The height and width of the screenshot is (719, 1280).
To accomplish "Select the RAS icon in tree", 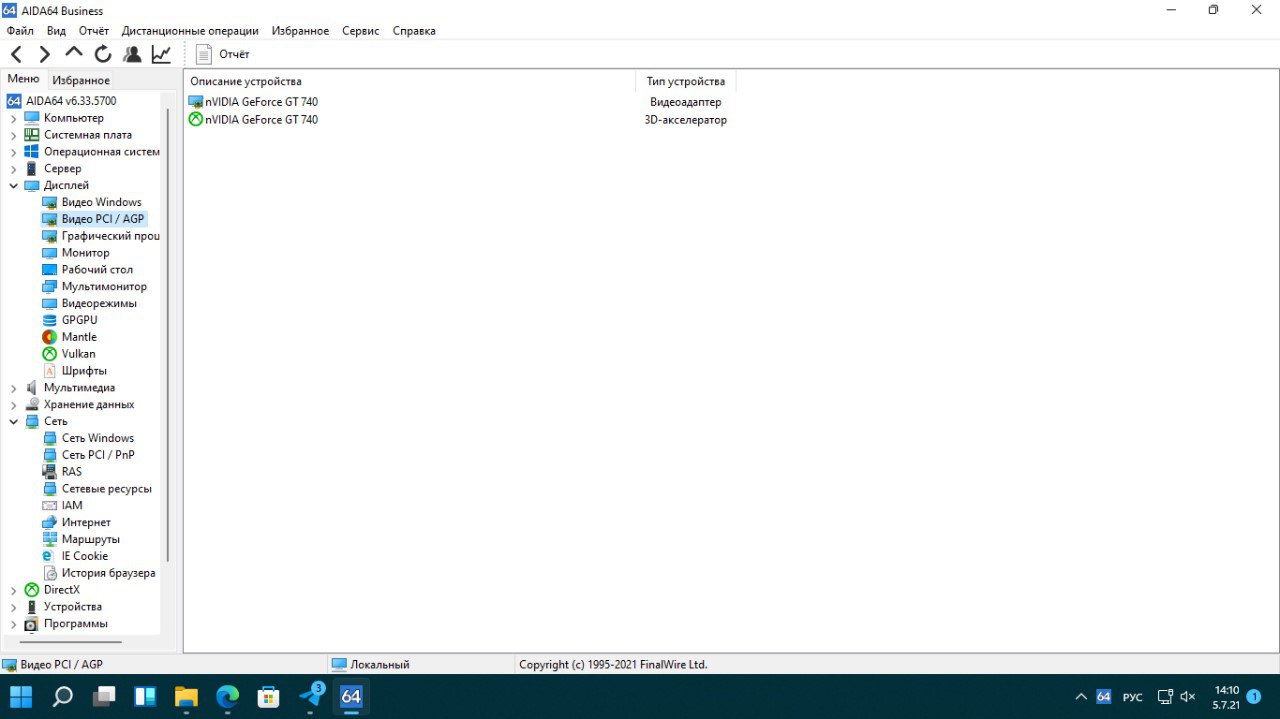I will click(x=50, y=472).
